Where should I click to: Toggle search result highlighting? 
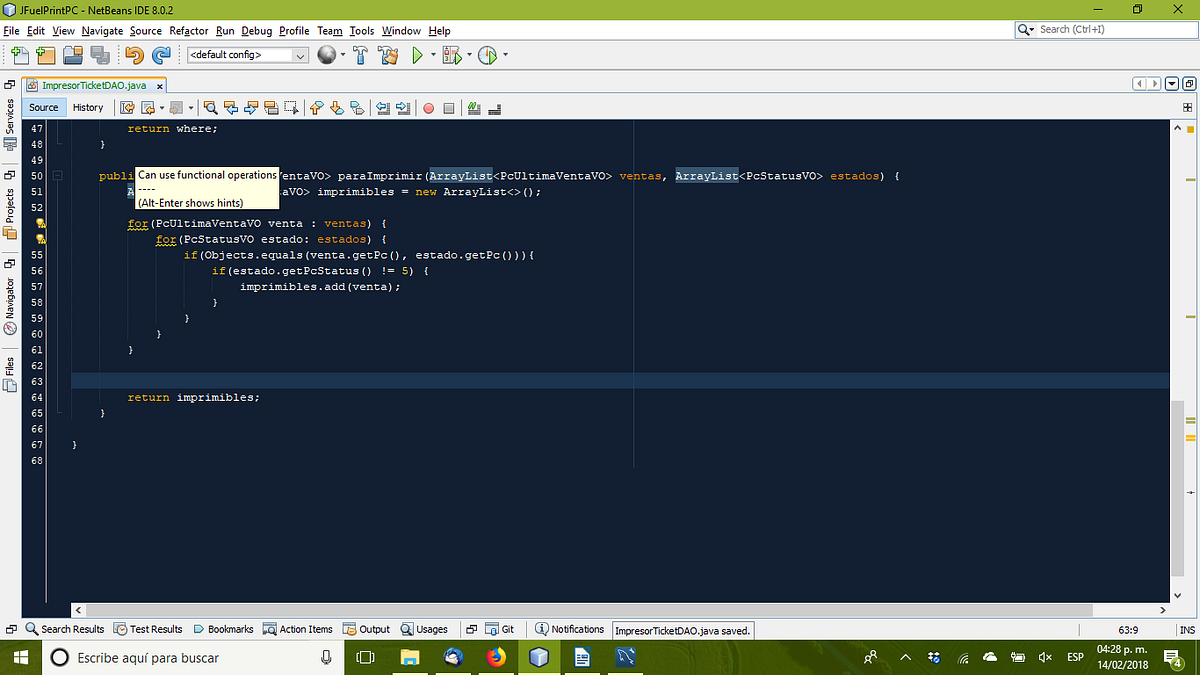pyautogui.click(x=273, y=108)
